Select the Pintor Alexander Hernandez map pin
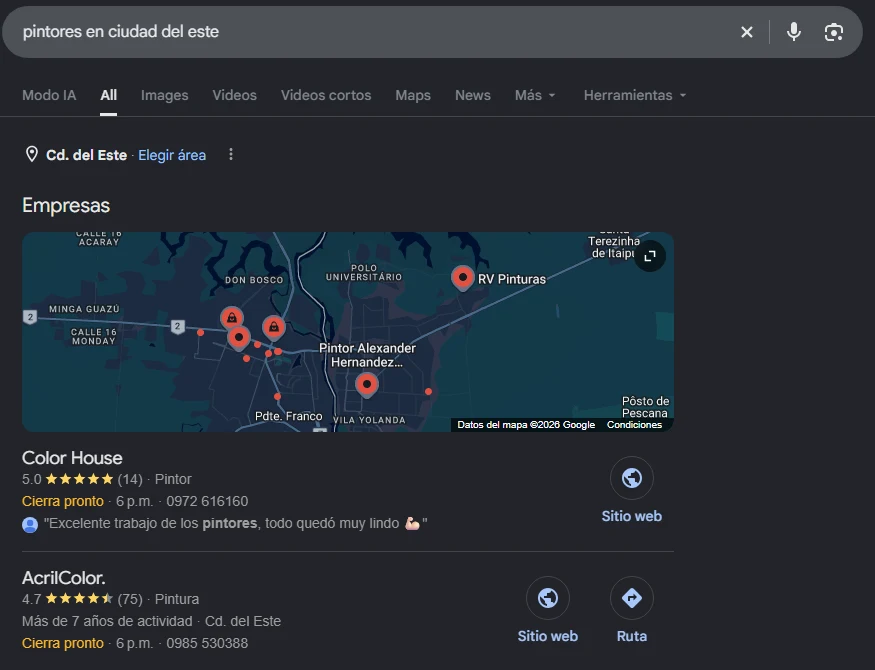 [x=367, y=384]
